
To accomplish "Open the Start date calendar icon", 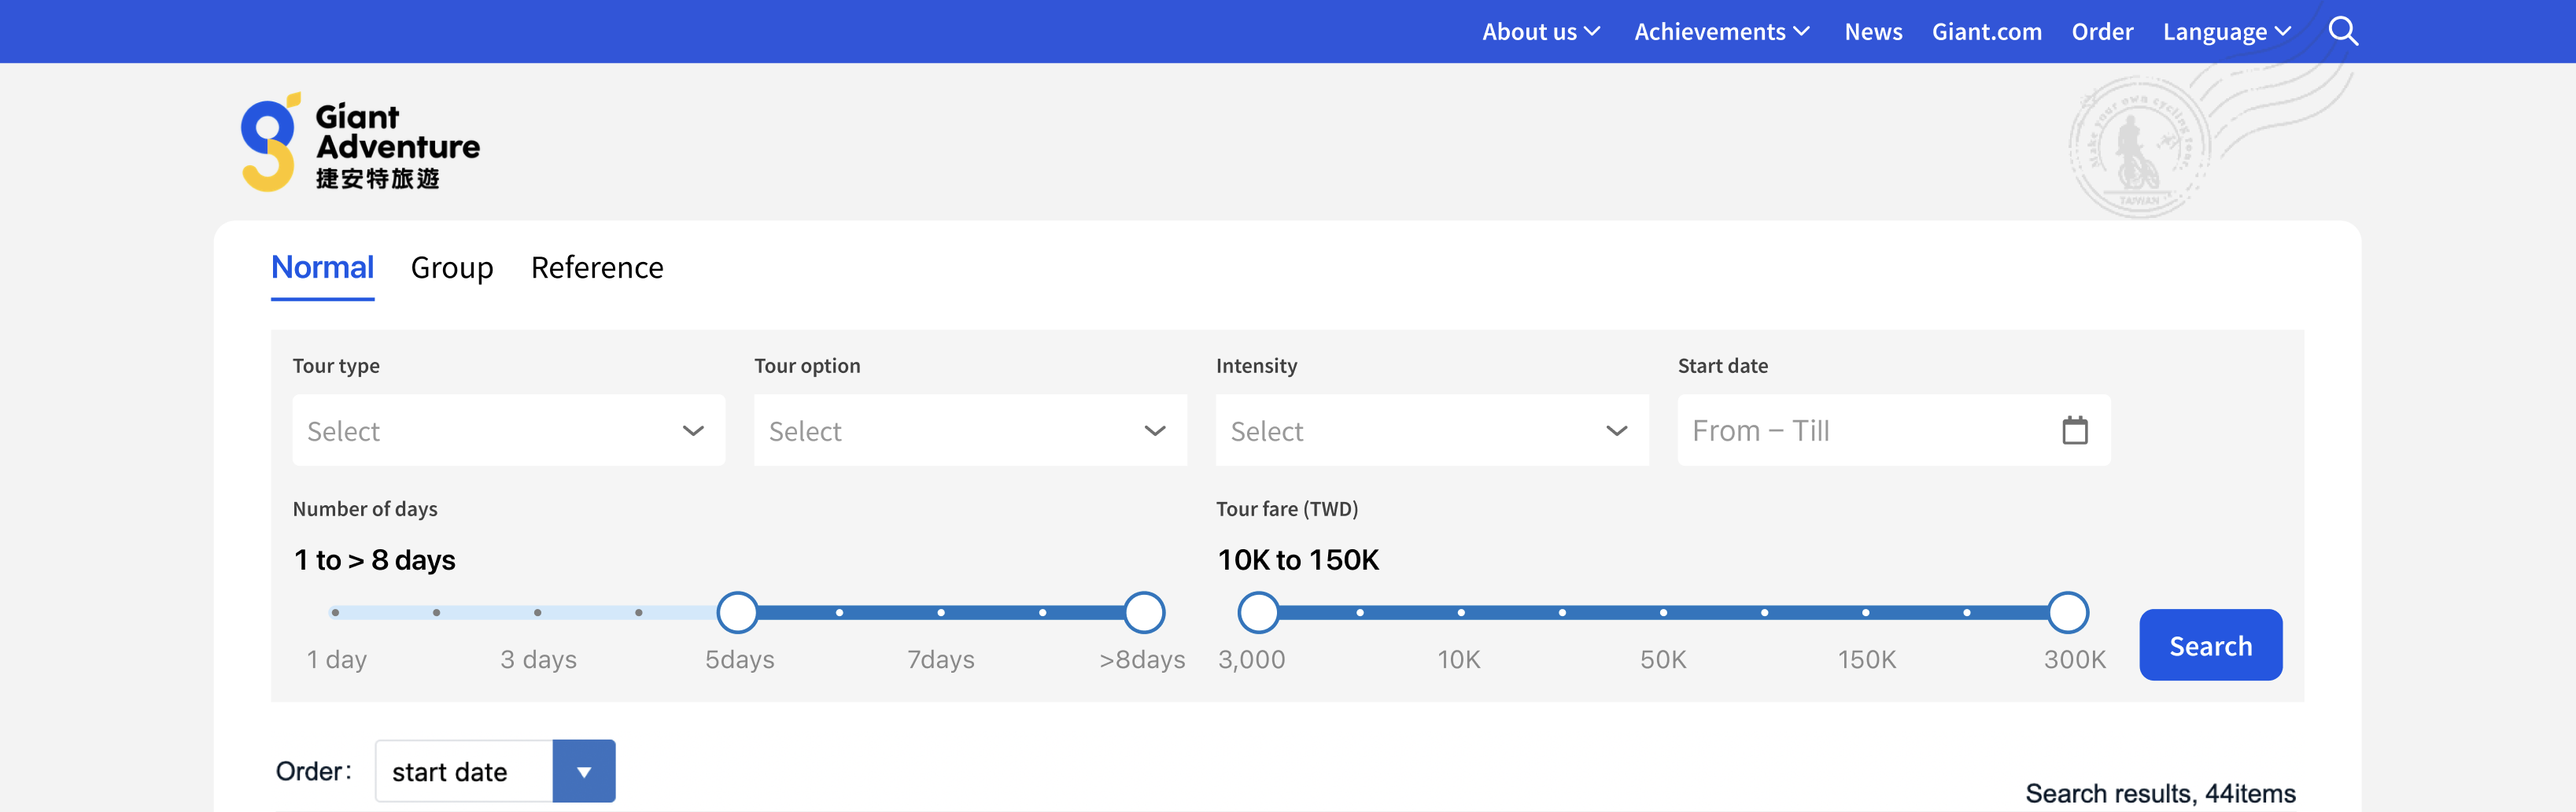I will click(2074, 430).
